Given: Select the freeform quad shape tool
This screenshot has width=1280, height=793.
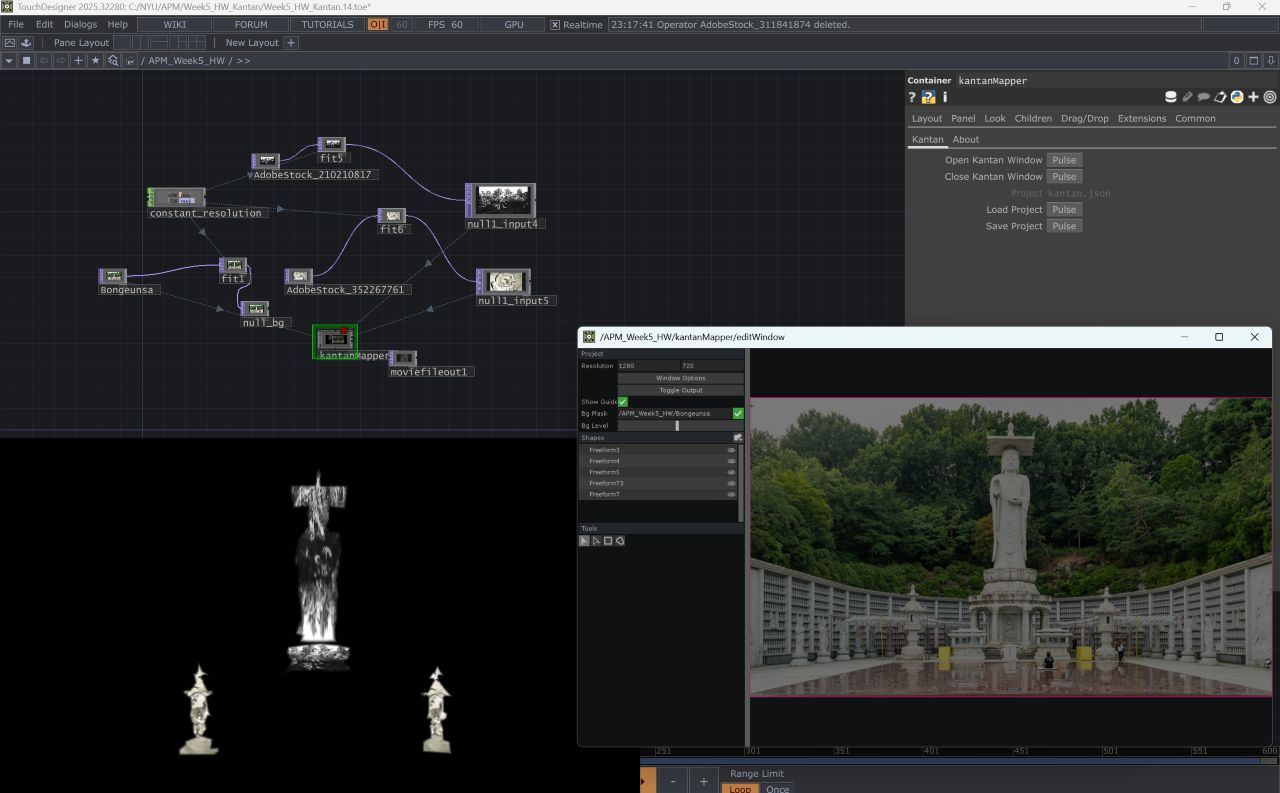Looking at the screenshot, I should (x=621, y=541).
